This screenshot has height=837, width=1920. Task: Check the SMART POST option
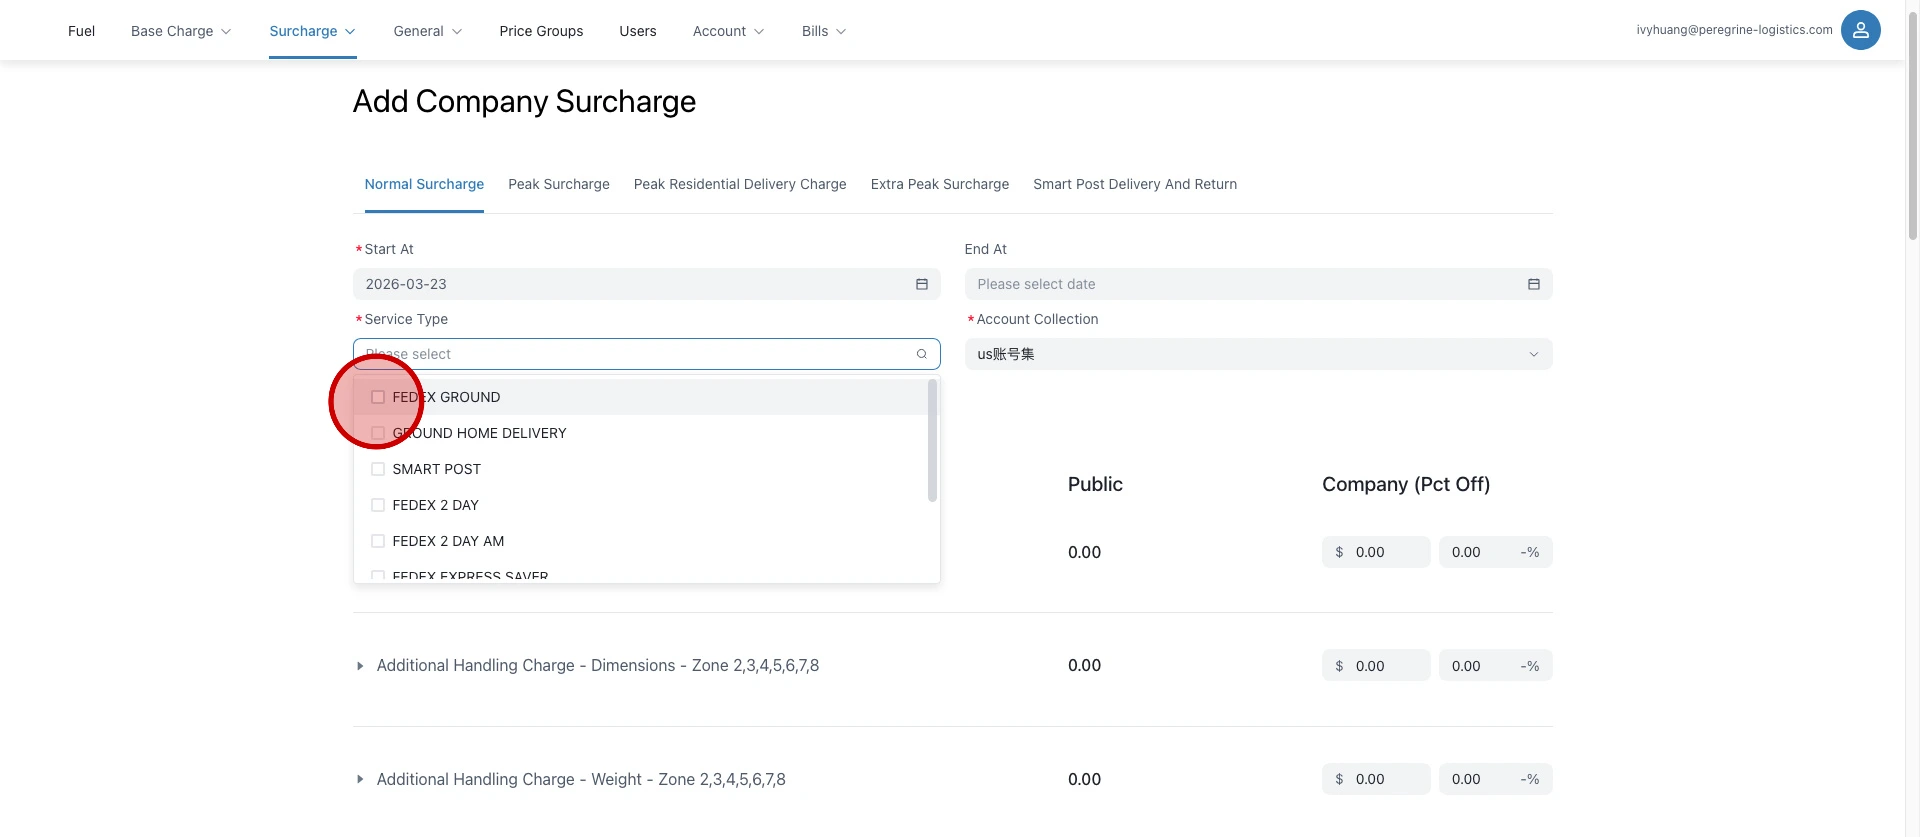click(378, 469)
